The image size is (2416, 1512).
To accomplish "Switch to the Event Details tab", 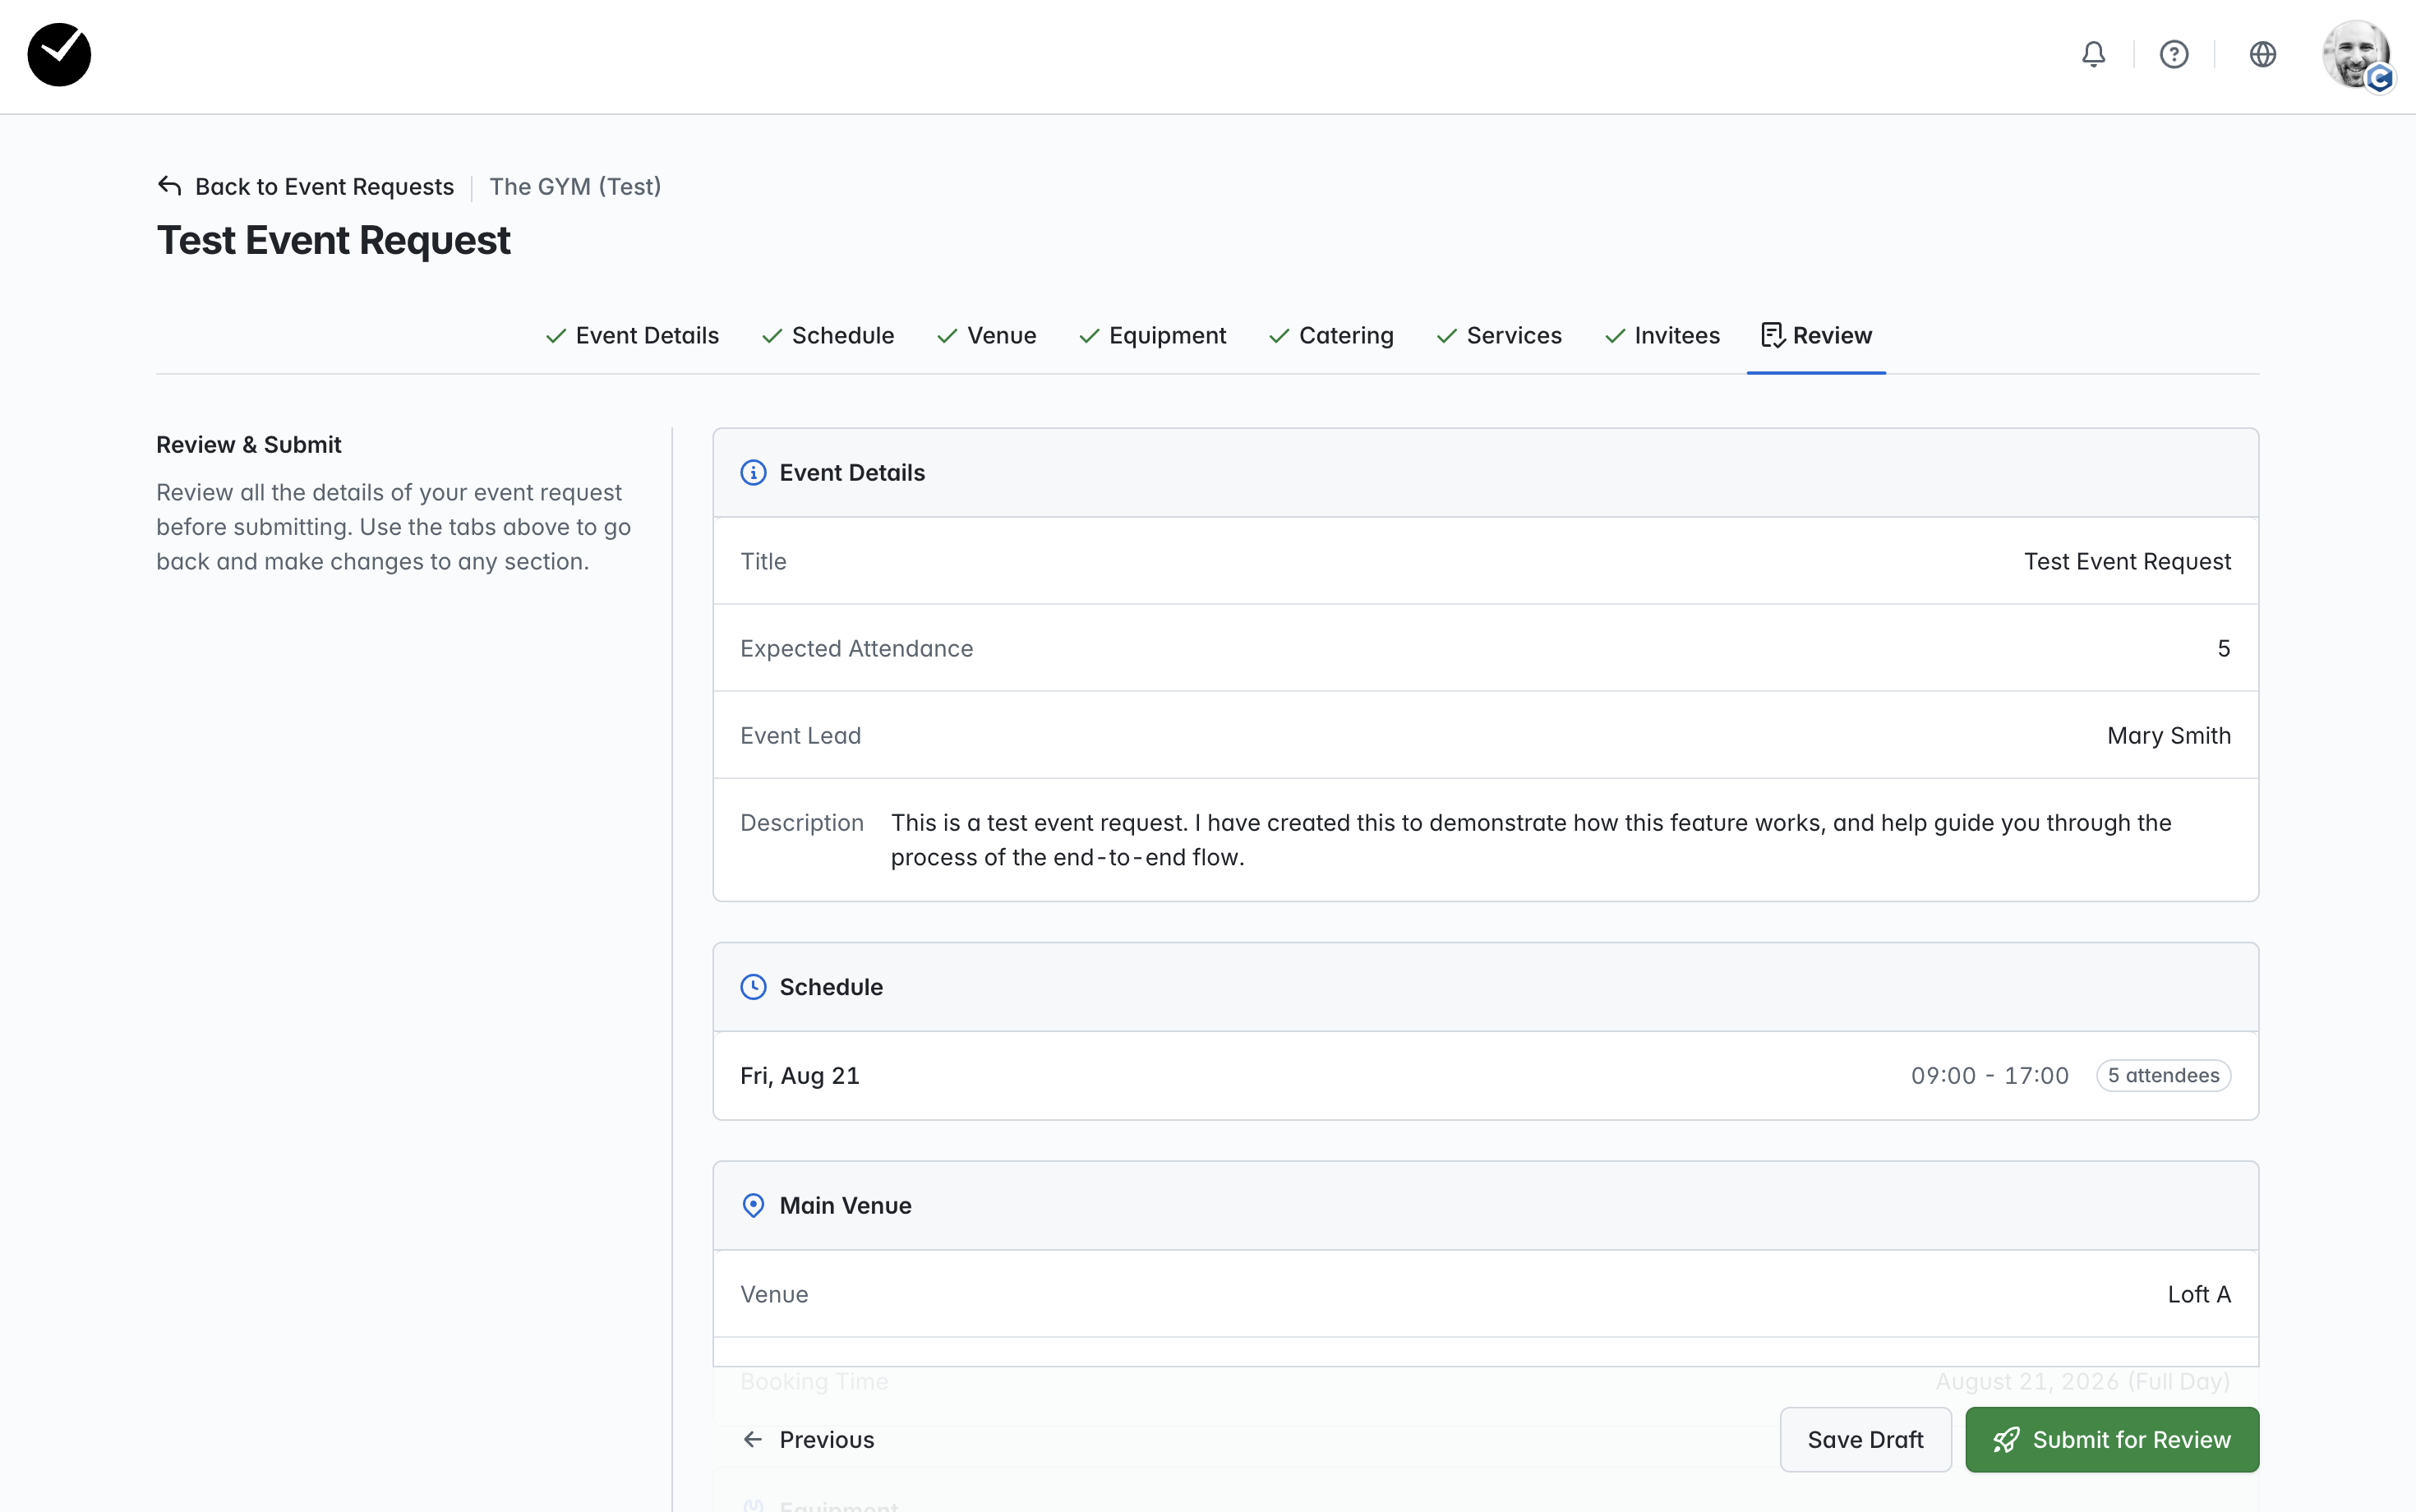I will (x=632, y=336).
